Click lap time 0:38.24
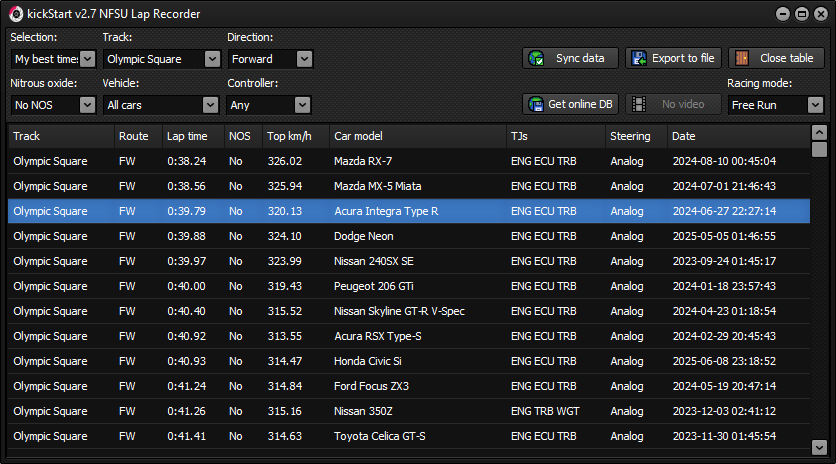836x464 pixels. [x=187, y=161]
